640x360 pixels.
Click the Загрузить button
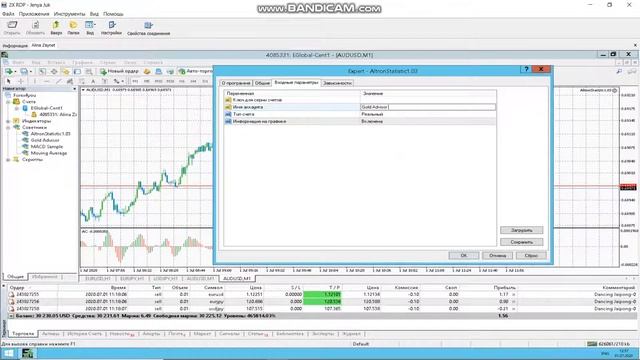pos(522,230)
